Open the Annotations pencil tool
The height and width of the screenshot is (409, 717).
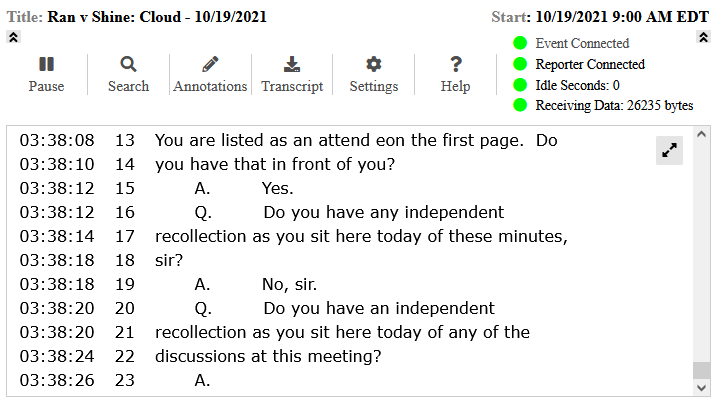click(x=210, y=74)
